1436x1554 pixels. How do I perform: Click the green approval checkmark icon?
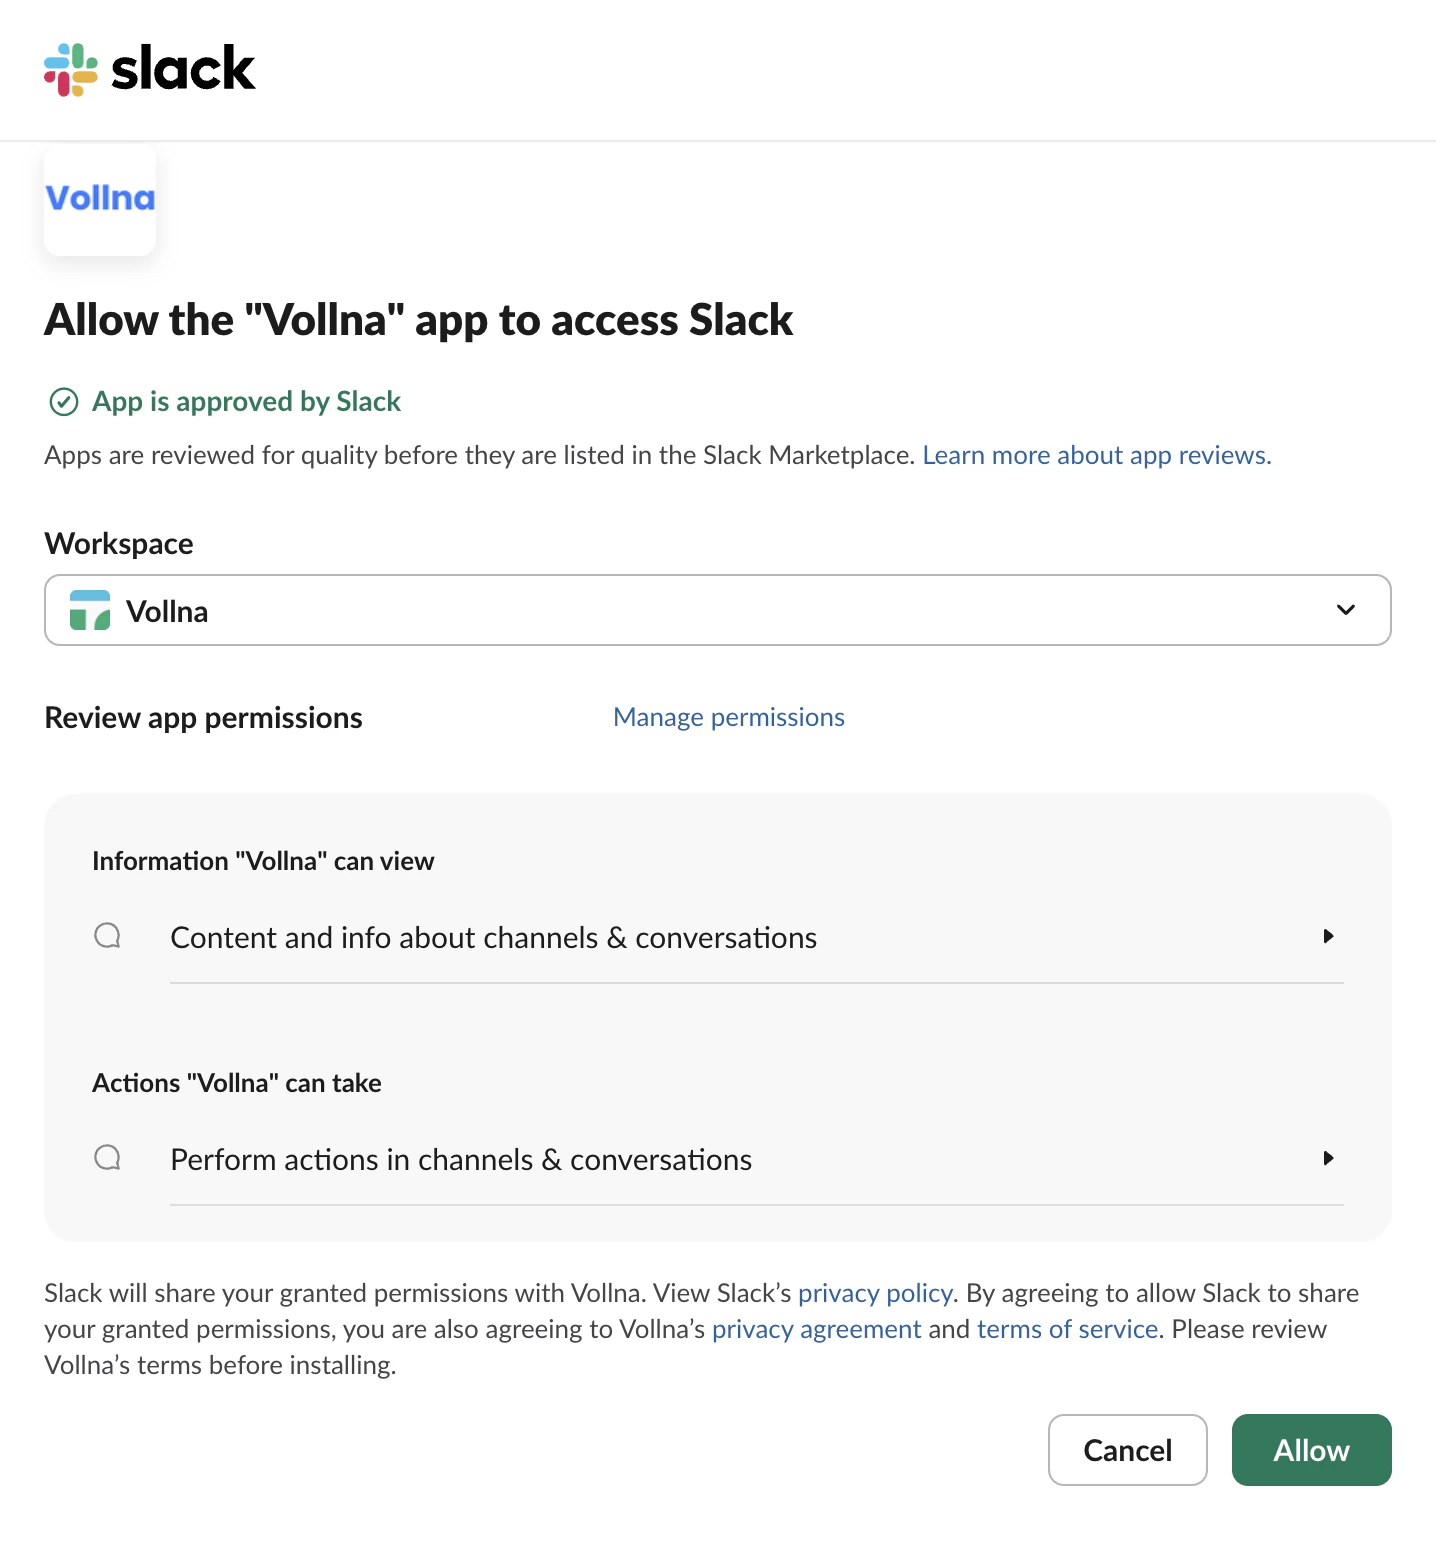[x=63, y=402]
